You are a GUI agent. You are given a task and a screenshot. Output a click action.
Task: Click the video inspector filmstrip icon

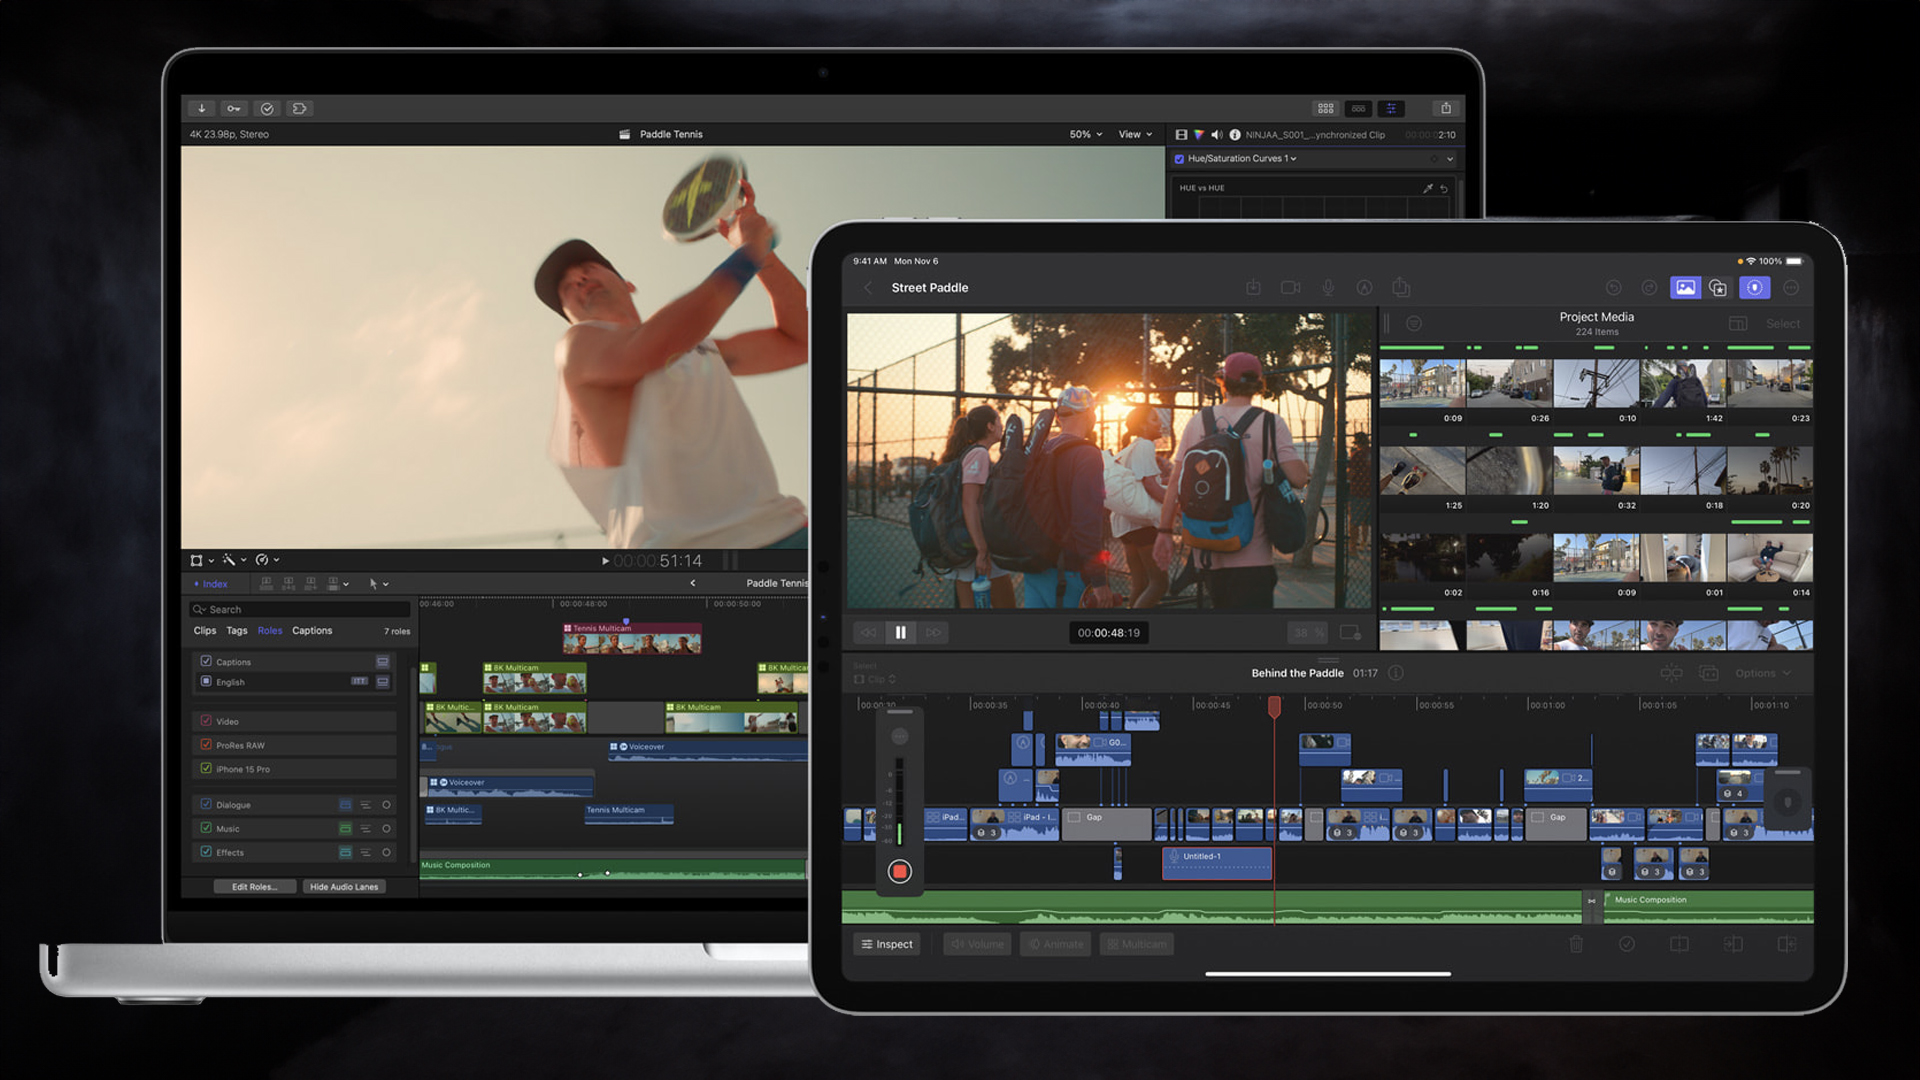pyautogui.click(x=1181, y=134)
